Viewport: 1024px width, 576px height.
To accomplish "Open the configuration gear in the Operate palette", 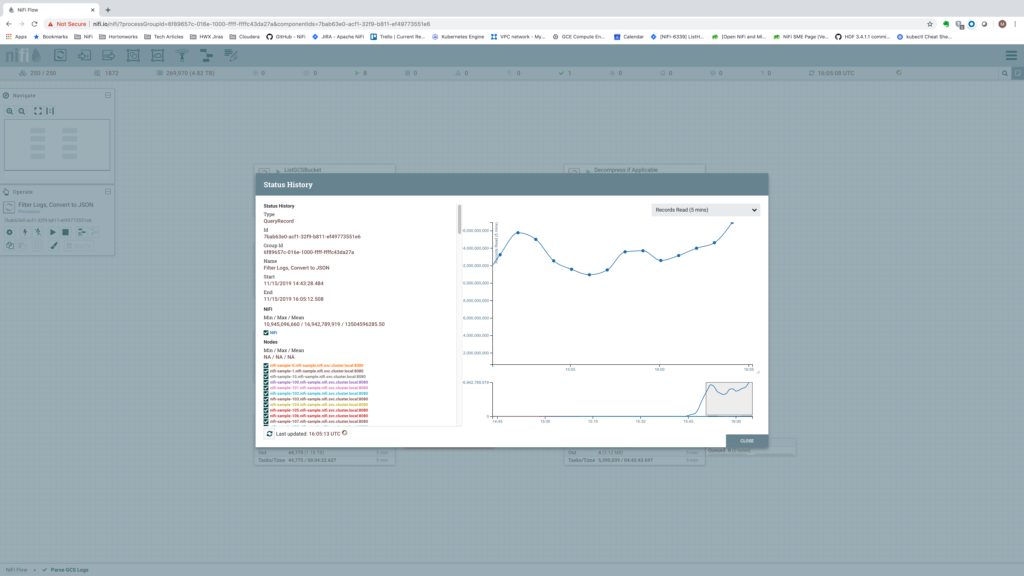I will [x=10, y=231].
